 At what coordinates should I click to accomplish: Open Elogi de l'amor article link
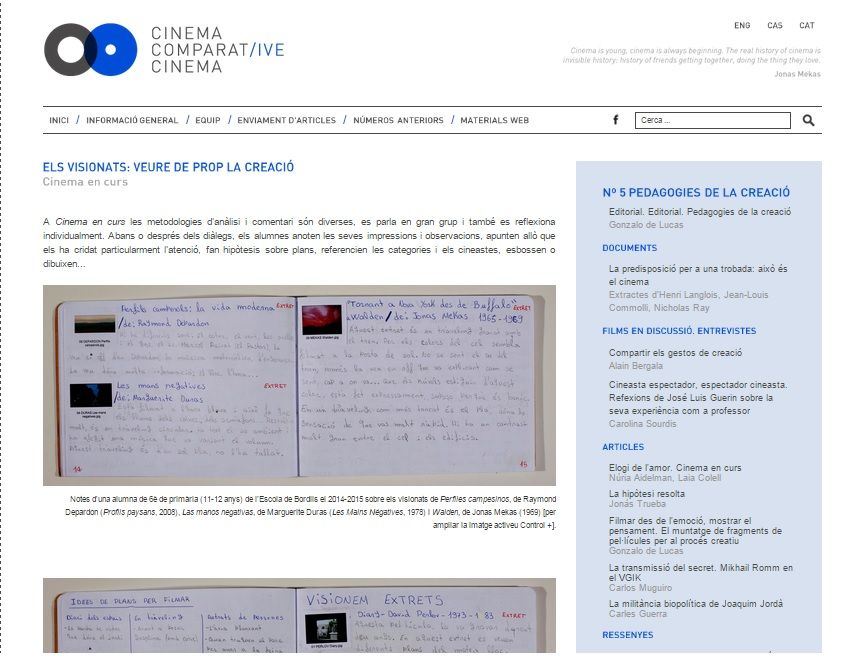pyautogui.click(x=675, y=467)
